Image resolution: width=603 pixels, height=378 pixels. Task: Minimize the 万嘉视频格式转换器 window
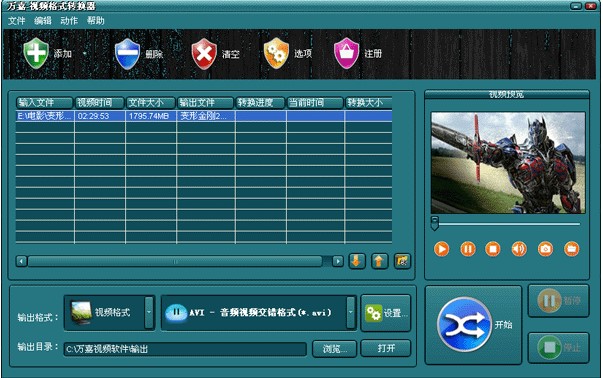[x=576, y=6]
